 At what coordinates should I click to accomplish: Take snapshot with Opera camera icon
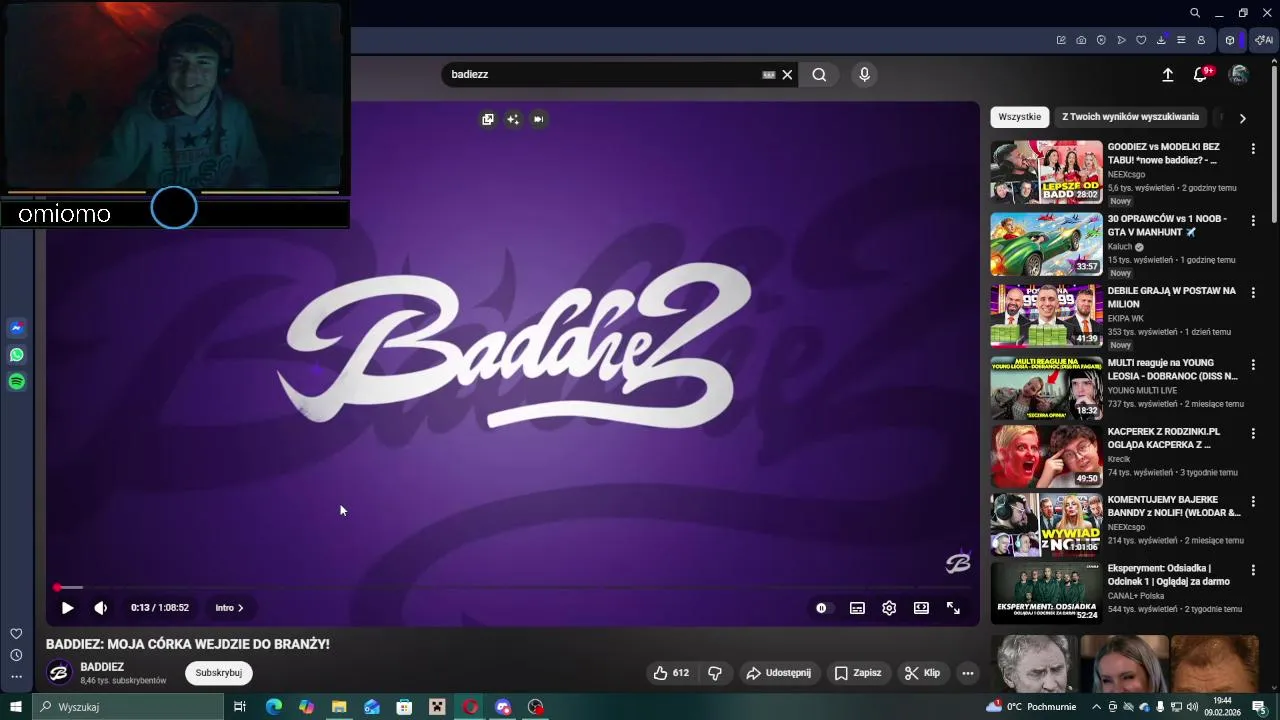click(x=1081, y=40)
